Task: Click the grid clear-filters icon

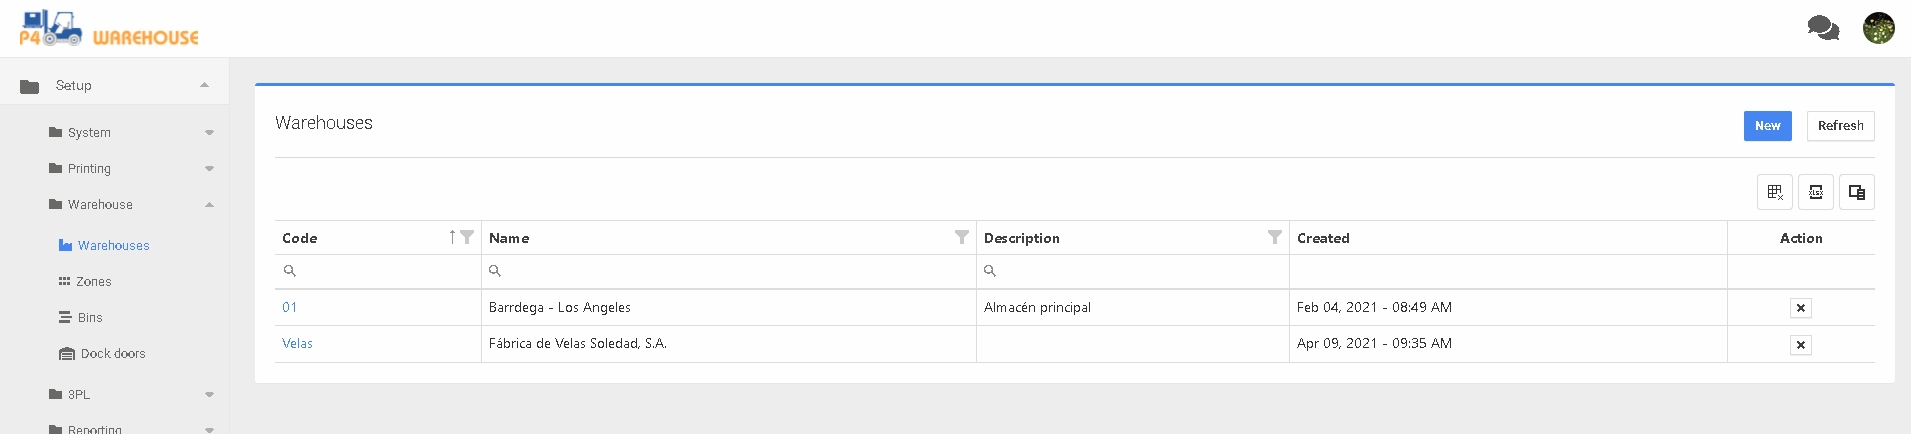Action: click(1775, 192)
